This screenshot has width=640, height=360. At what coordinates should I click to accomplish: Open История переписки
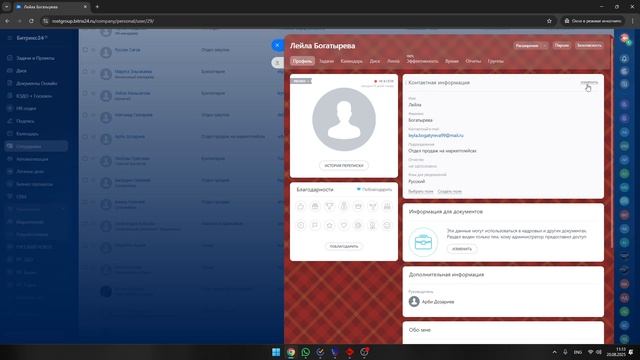pos(344,166)
